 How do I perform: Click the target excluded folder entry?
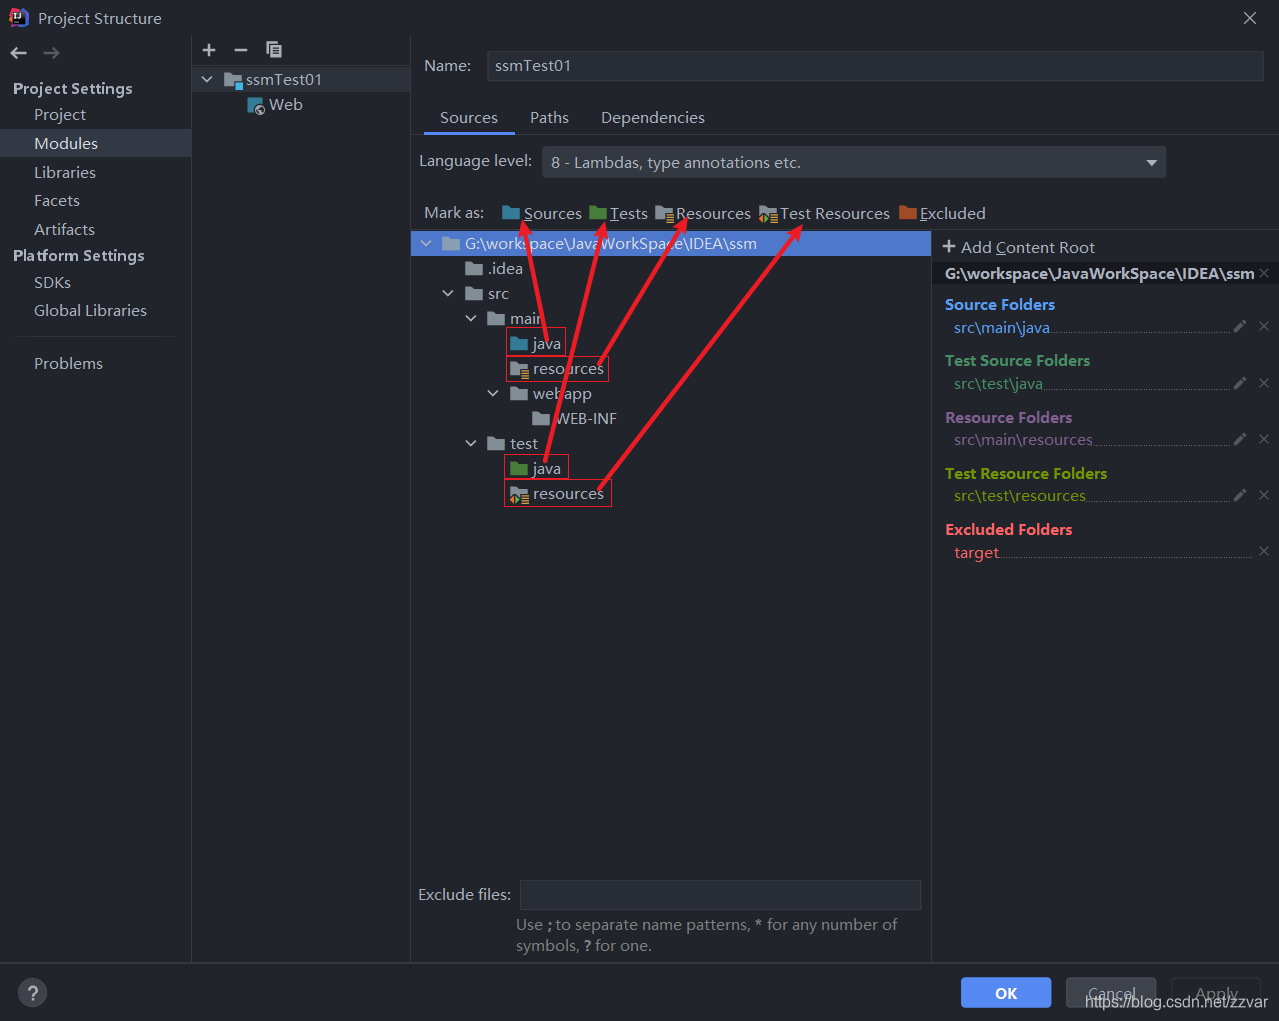(x=976, y=553)
